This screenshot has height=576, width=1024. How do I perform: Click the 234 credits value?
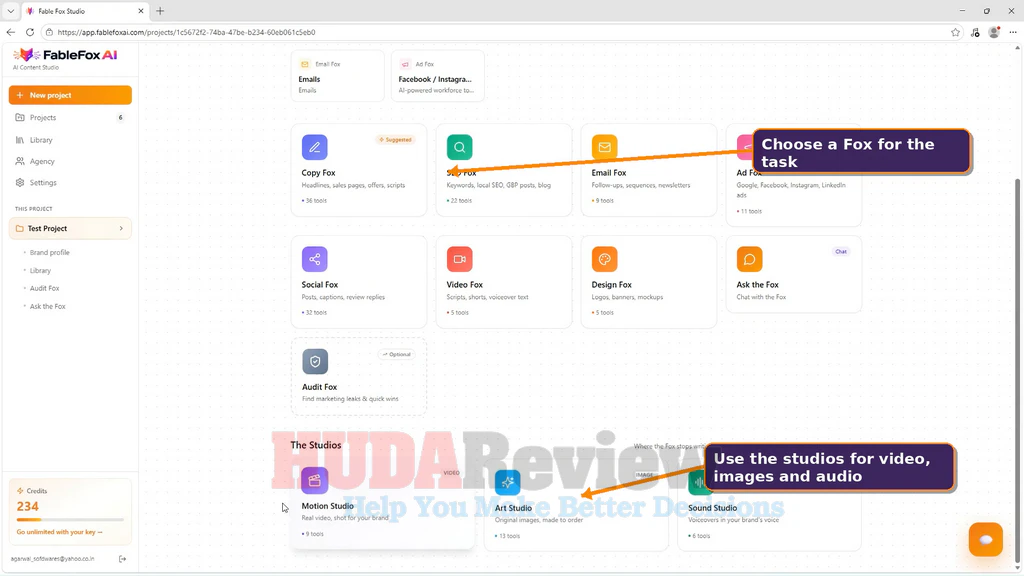pos(27,506)
